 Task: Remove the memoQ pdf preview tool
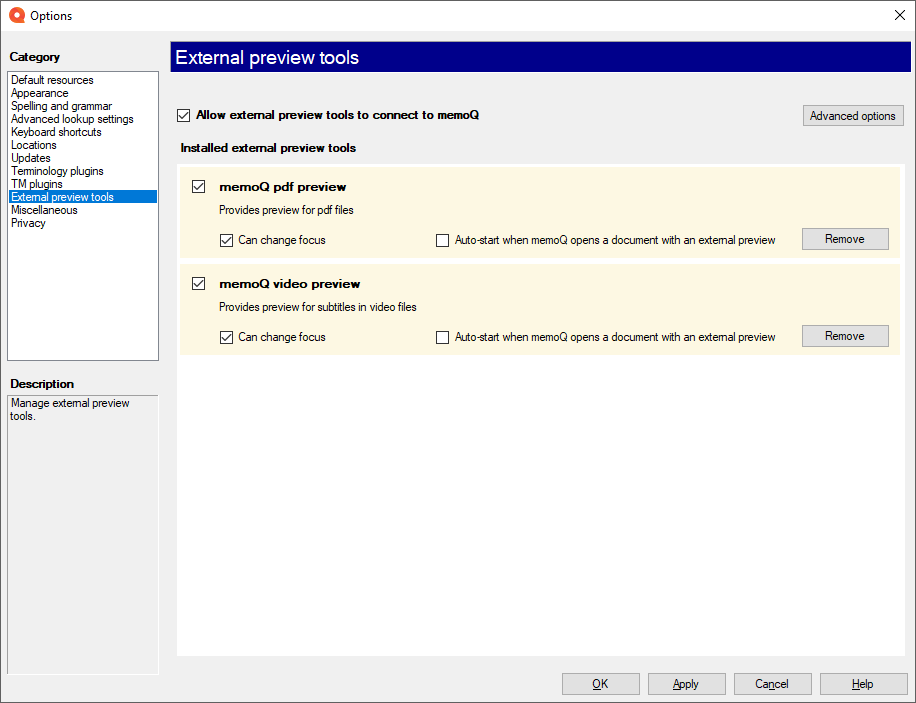(844, 239)
